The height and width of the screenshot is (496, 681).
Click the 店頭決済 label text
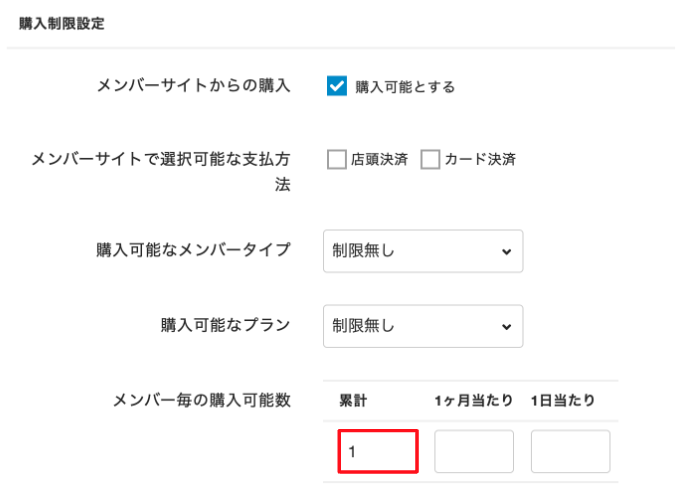point(379,160)
